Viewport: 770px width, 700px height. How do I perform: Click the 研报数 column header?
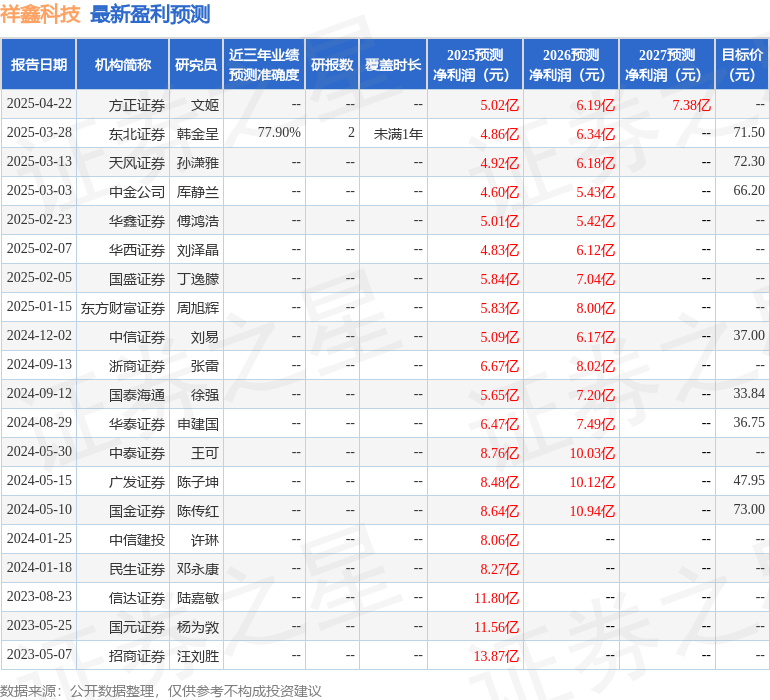pyautogui.click(x=332, y=65)
